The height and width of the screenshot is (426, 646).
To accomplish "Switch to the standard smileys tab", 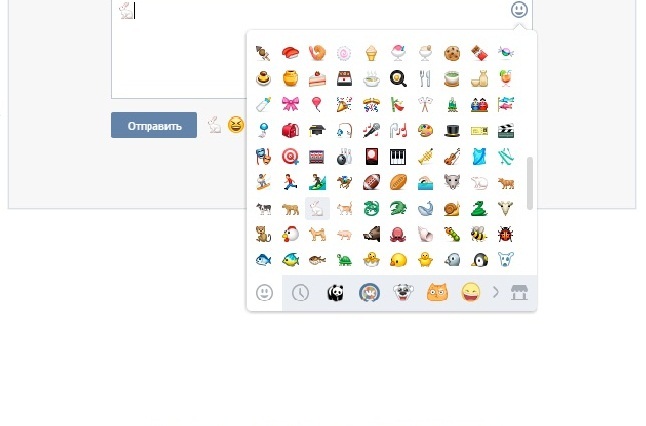I will click(x=264, y=293).
